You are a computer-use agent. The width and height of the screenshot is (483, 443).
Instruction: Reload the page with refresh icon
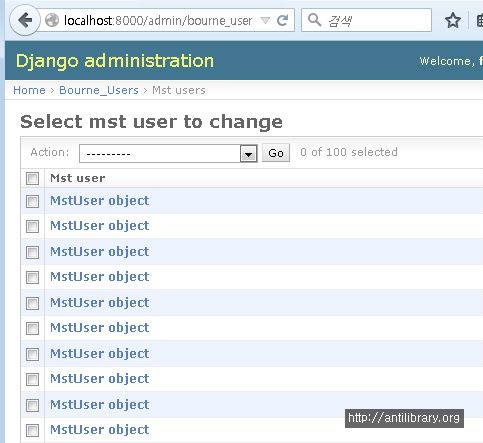[283, 21]
